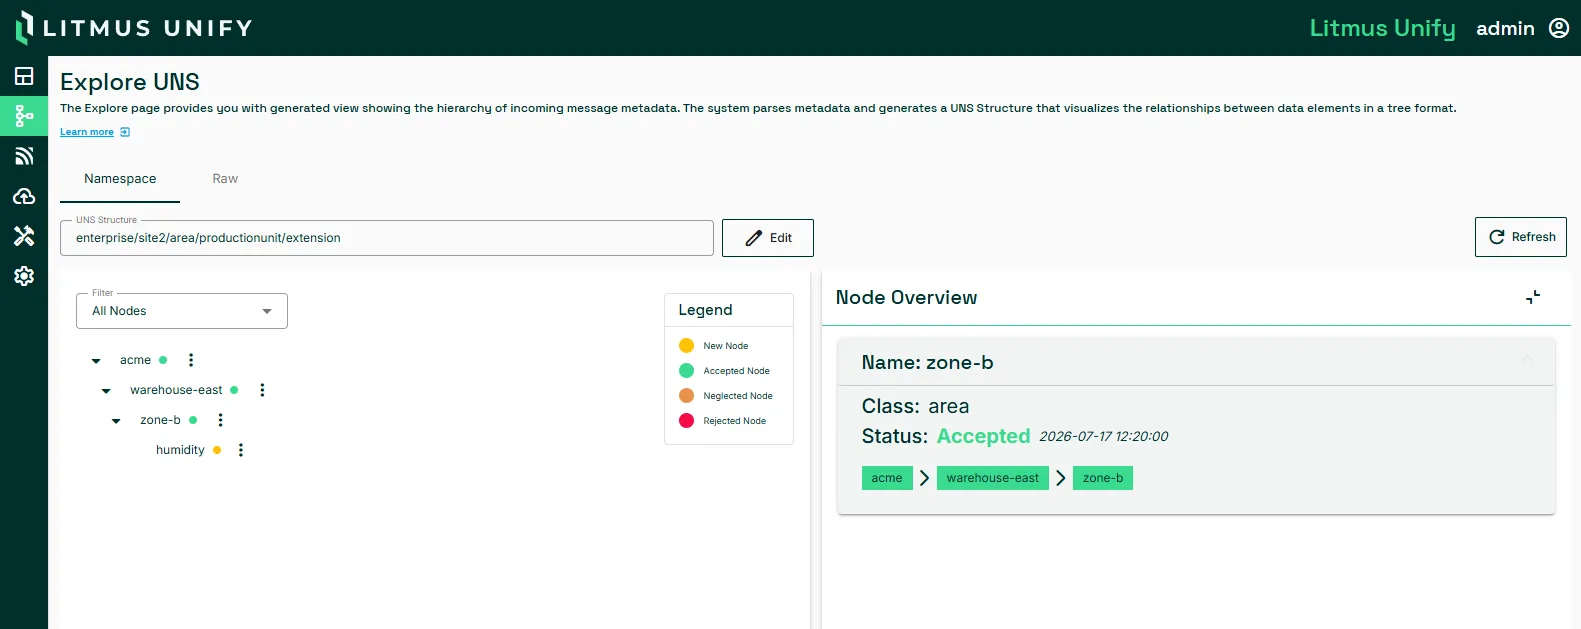This screenshot has width=1581, height=629.
Task: Click the New Node yellow legend swatch
Action: [686, 346]
